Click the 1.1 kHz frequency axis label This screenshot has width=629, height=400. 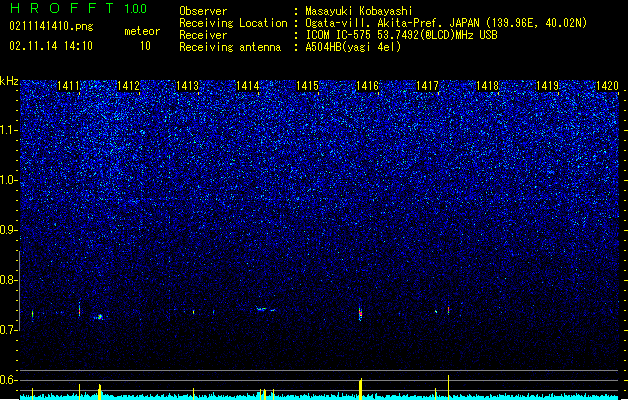[x=8, y=130]
